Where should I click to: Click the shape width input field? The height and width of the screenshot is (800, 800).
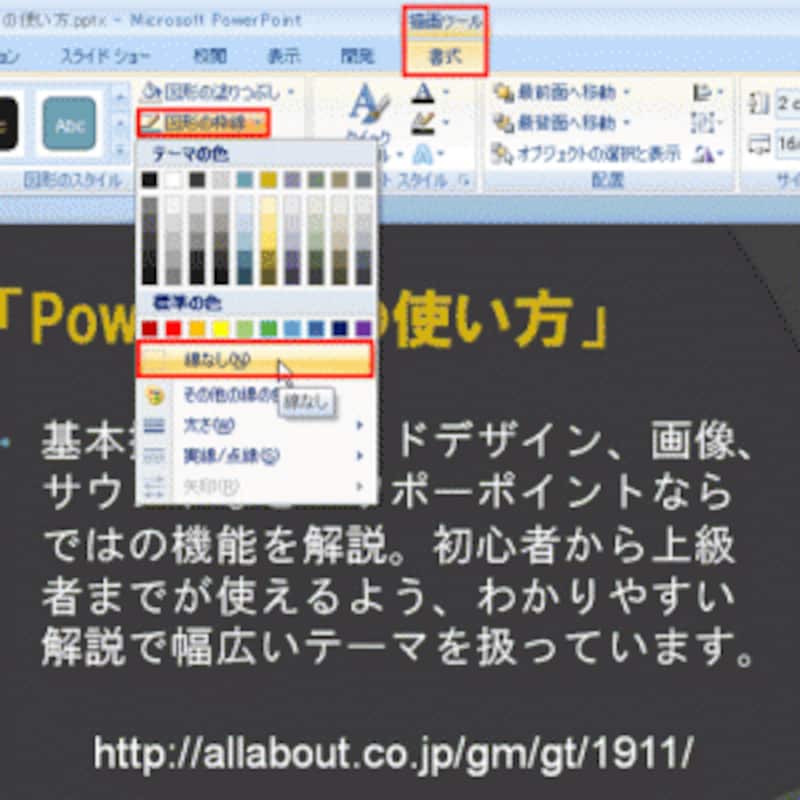[787, 144]
